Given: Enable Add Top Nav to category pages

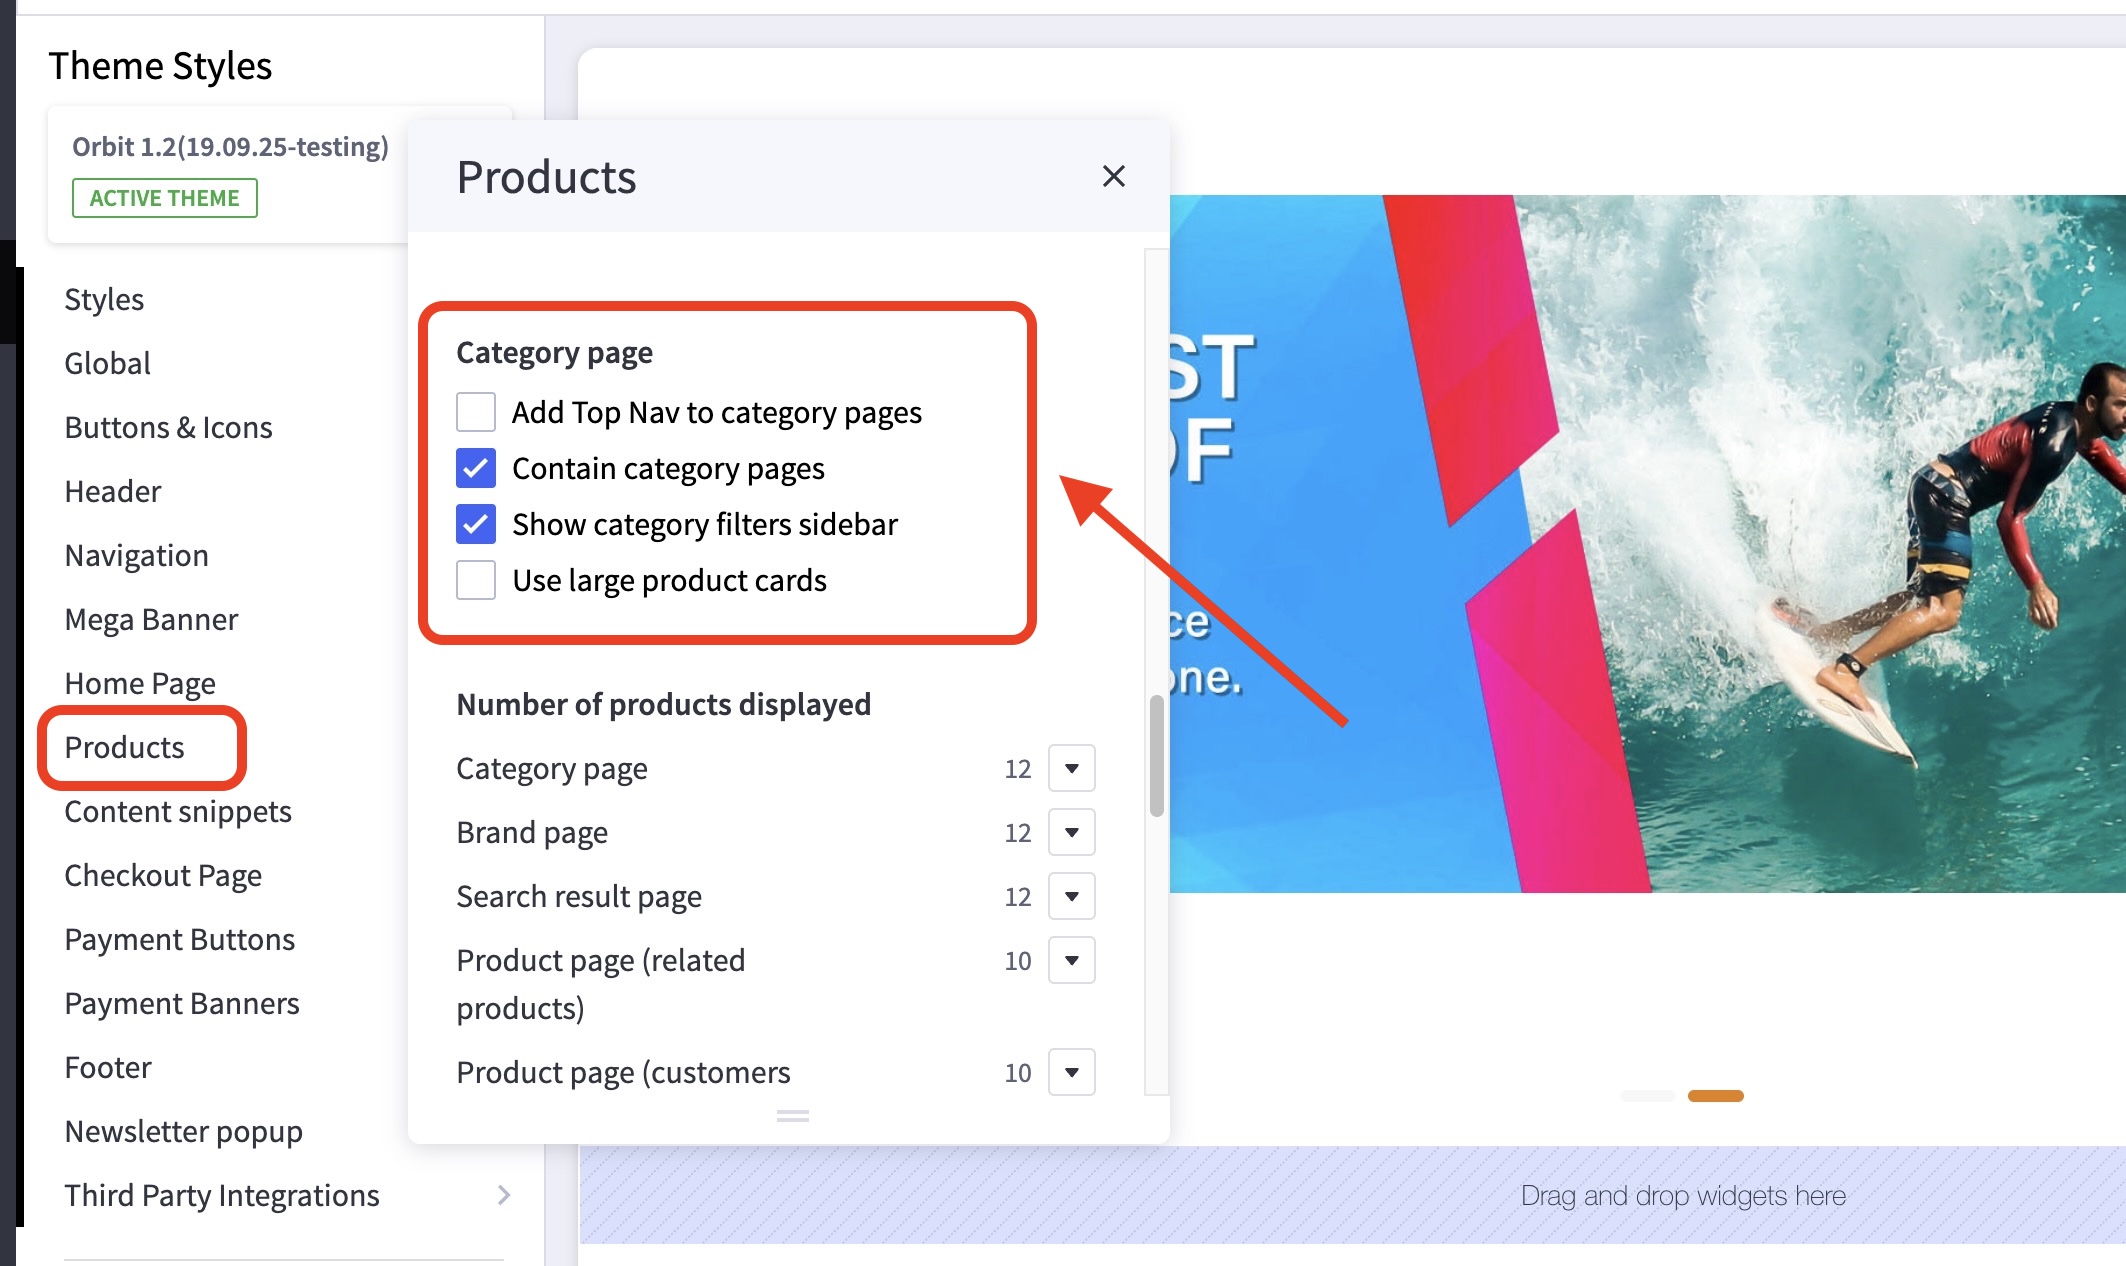Looking at the screenshot, I should pos(476,412).
